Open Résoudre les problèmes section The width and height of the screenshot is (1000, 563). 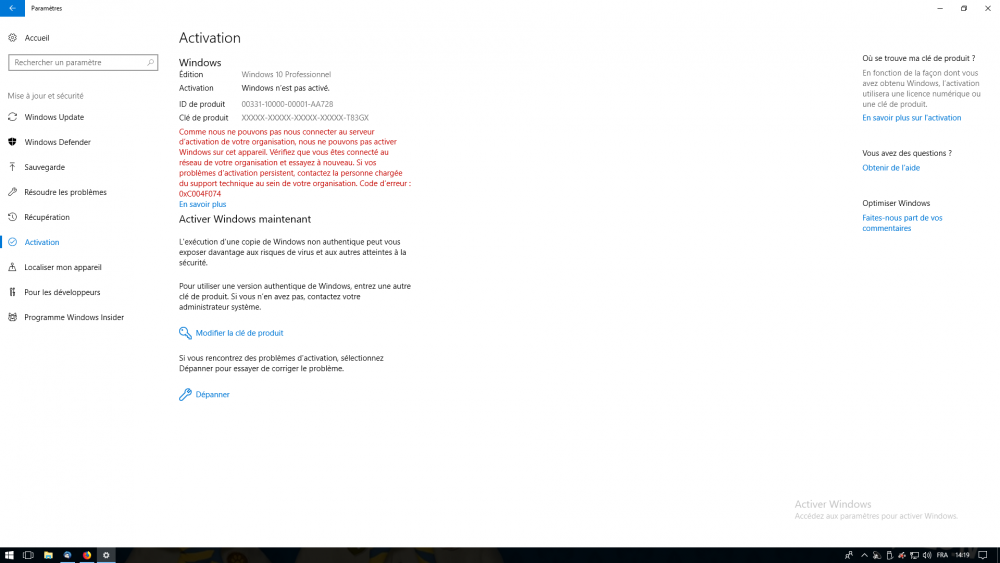point(66,192)
